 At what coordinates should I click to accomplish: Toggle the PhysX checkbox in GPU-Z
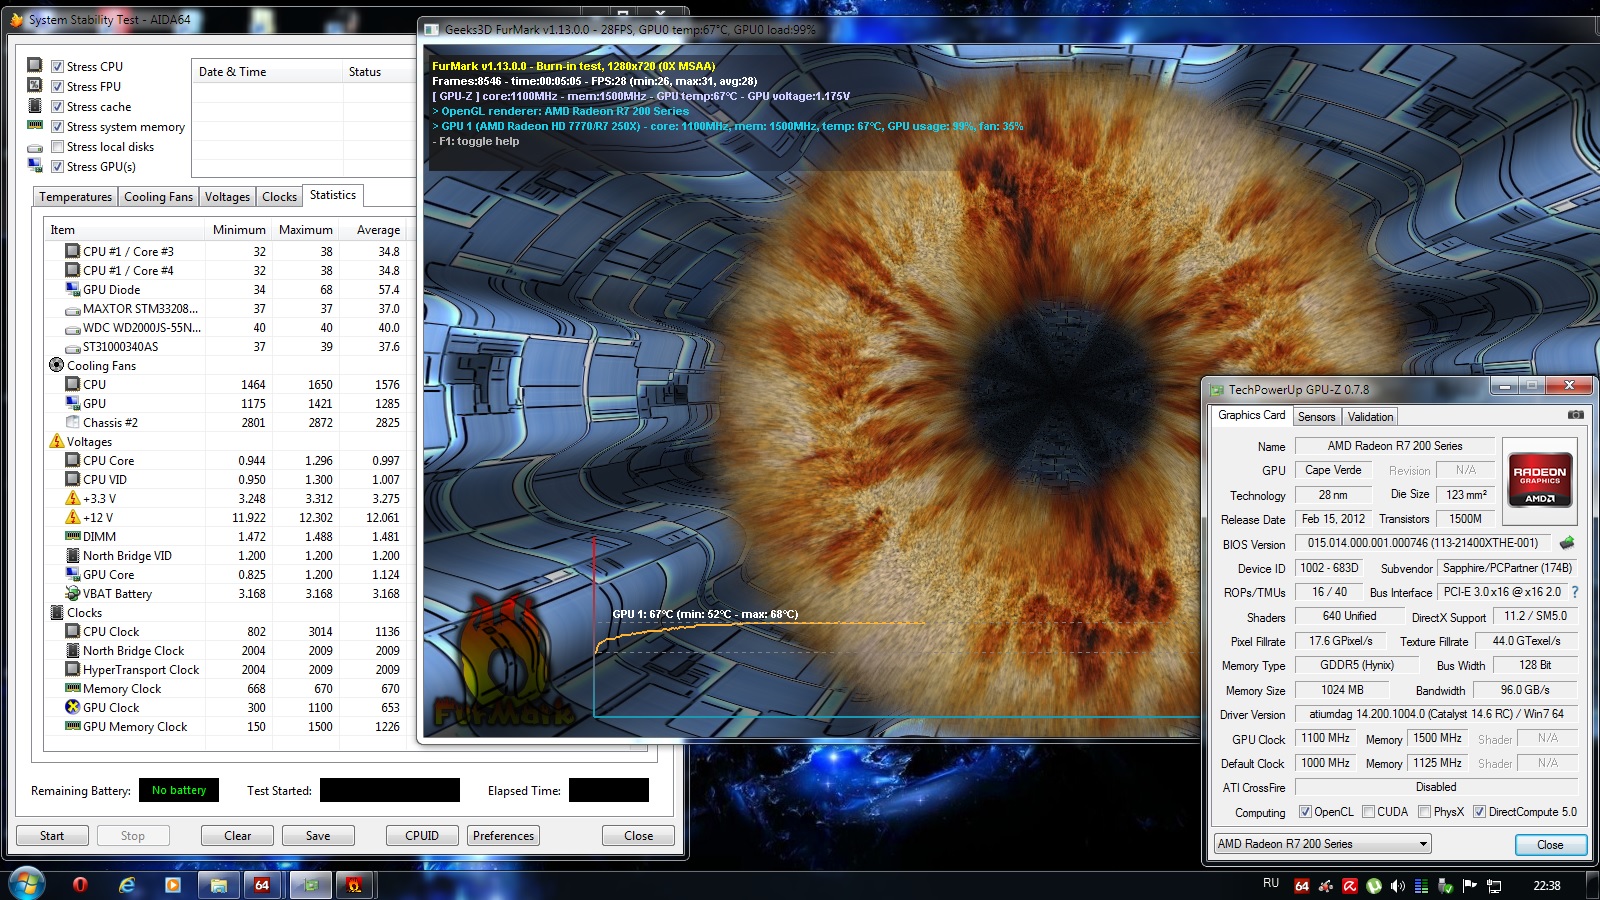coord(1424,812)
